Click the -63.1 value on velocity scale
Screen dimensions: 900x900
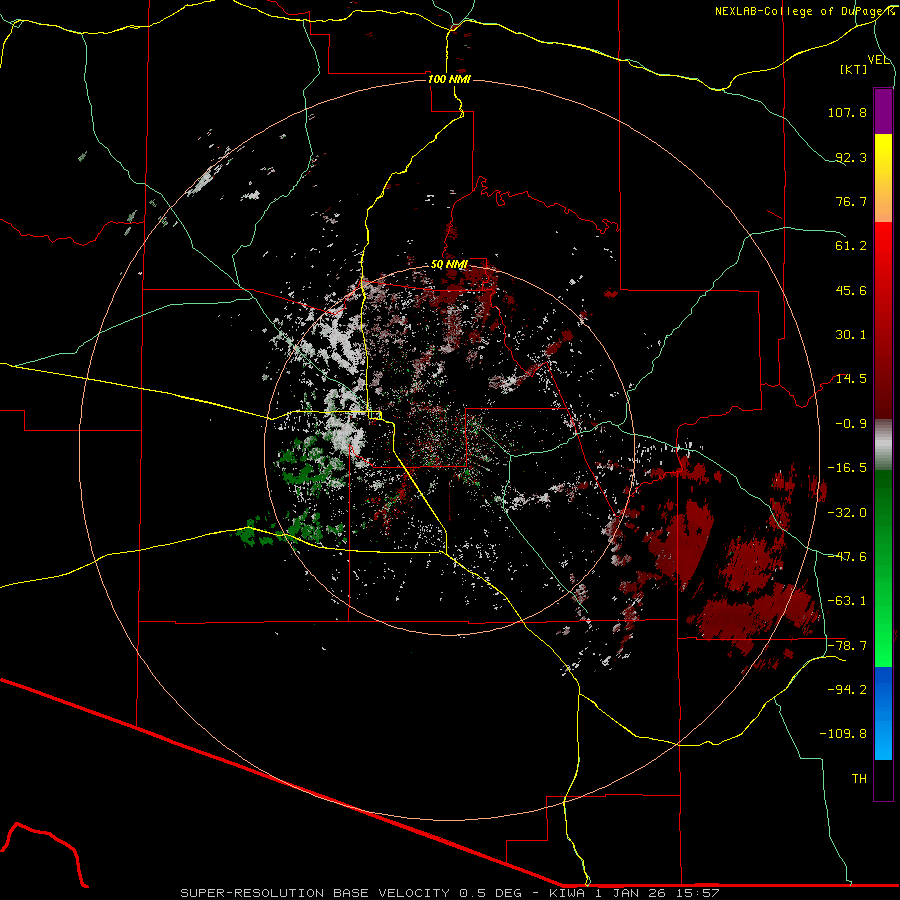click(847, 601)
